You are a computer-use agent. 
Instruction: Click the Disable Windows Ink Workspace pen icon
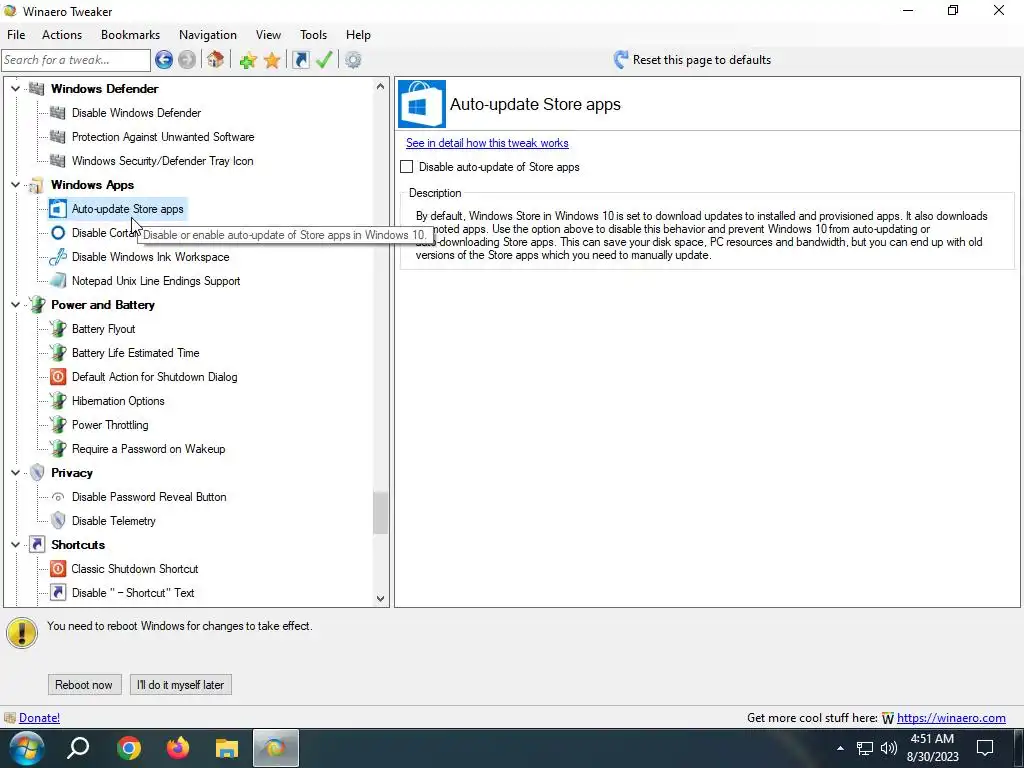[57, 257]
